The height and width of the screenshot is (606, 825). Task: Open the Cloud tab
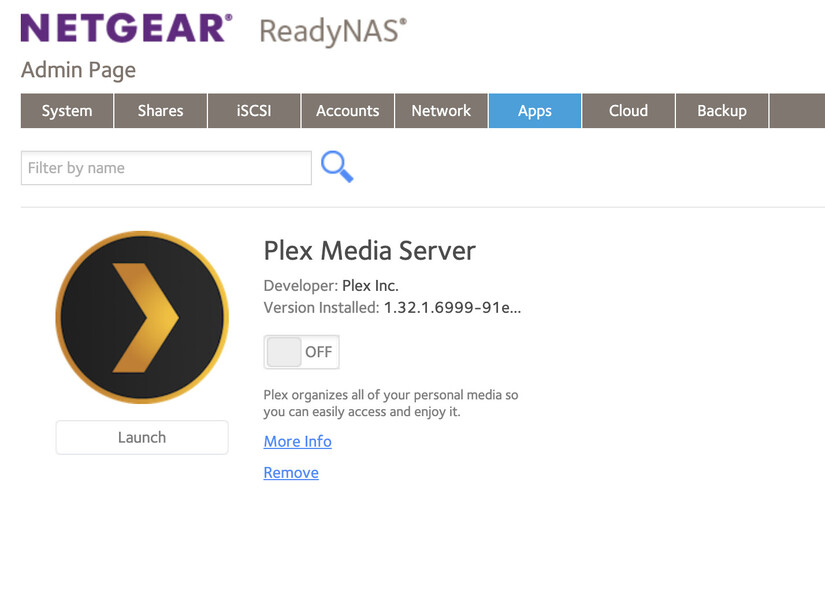pyautogui.click(x=629, y=111)
